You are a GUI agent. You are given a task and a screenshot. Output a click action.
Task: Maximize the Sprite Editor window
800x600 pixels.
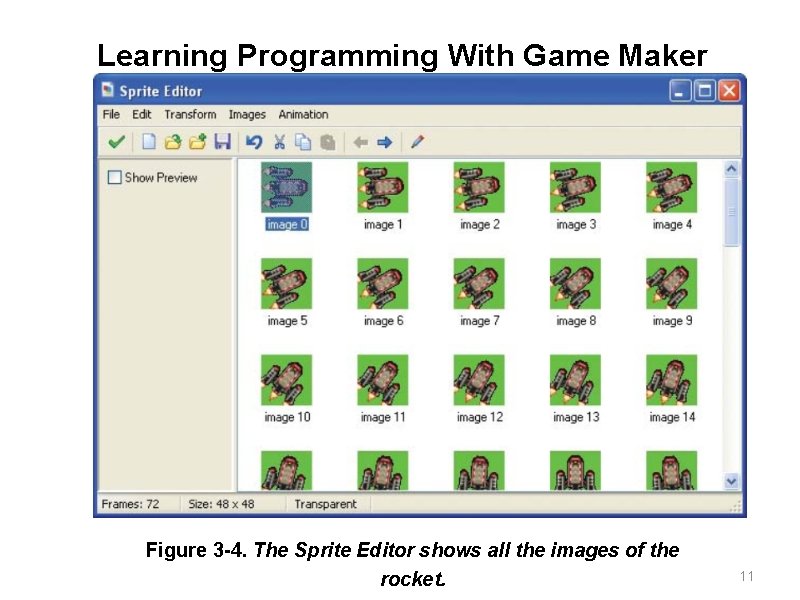pos(705,91)
